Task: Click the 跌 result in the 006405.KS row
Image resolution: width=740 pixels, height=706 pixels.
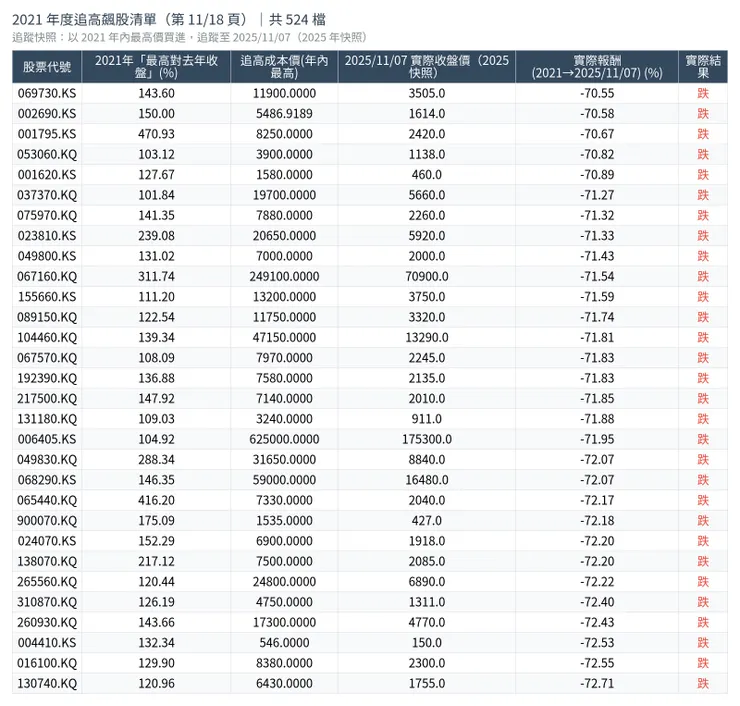Action: tap(703, 439)
